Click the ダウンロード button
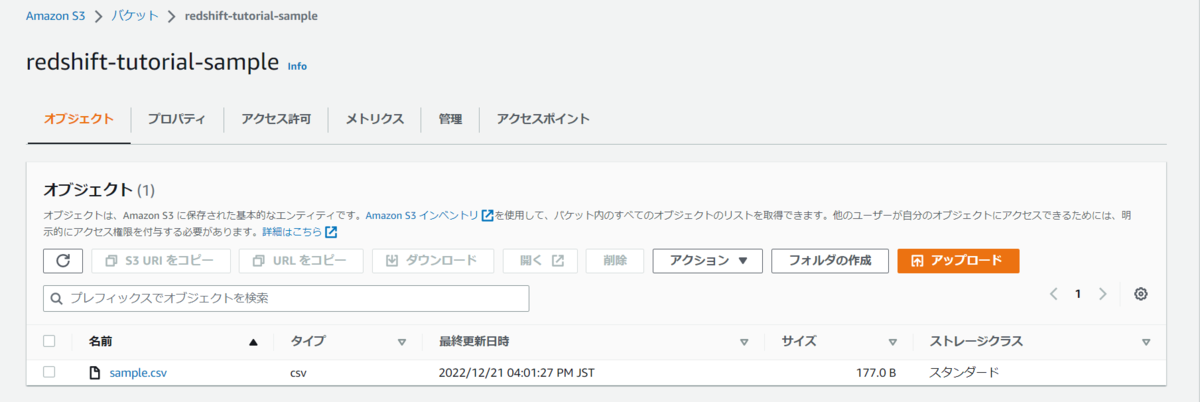This screenshot has height=402, width=1200. point(432,261)
